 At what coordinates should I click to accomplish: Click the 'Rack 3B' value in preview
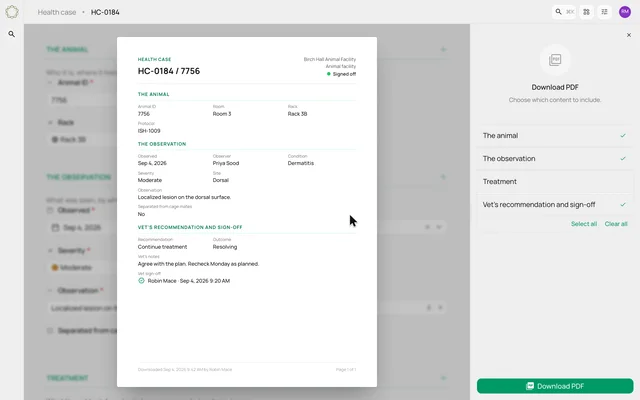click(x=297, y=114)
